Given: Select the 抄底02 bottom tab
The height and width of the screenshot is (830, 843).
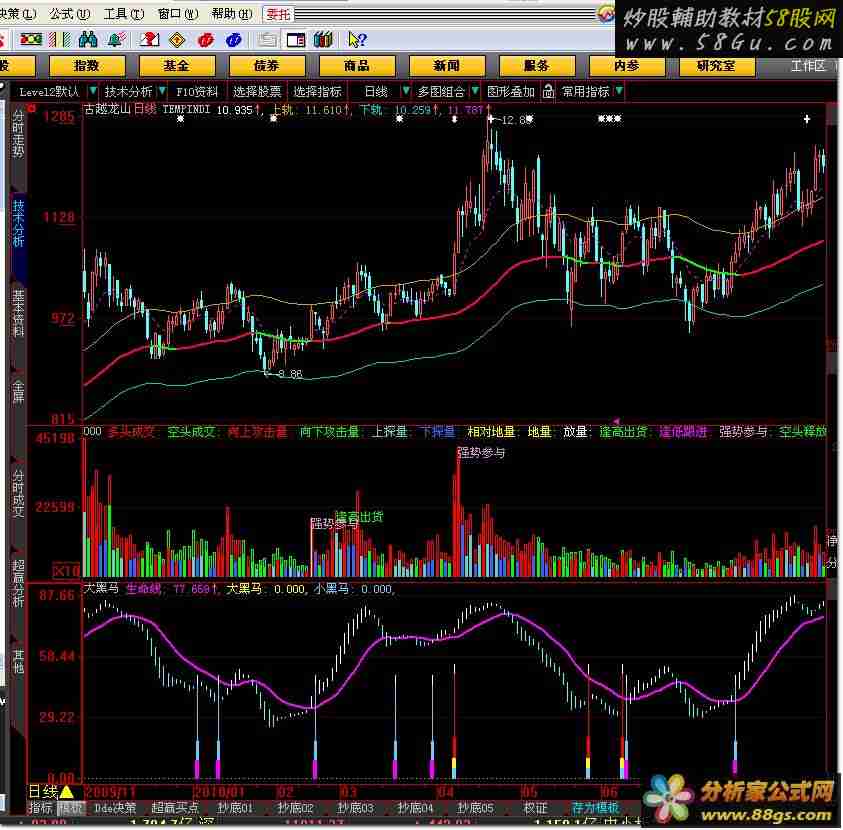Looking at the screenshot, I should click(x=295, y=807).
